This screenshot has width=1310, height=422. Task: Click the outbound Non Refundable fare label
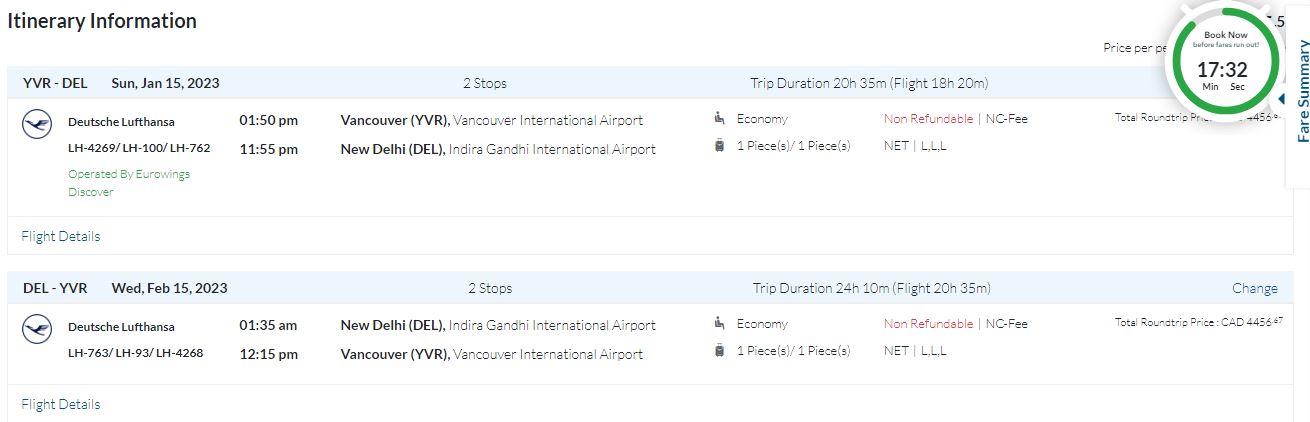928,119
